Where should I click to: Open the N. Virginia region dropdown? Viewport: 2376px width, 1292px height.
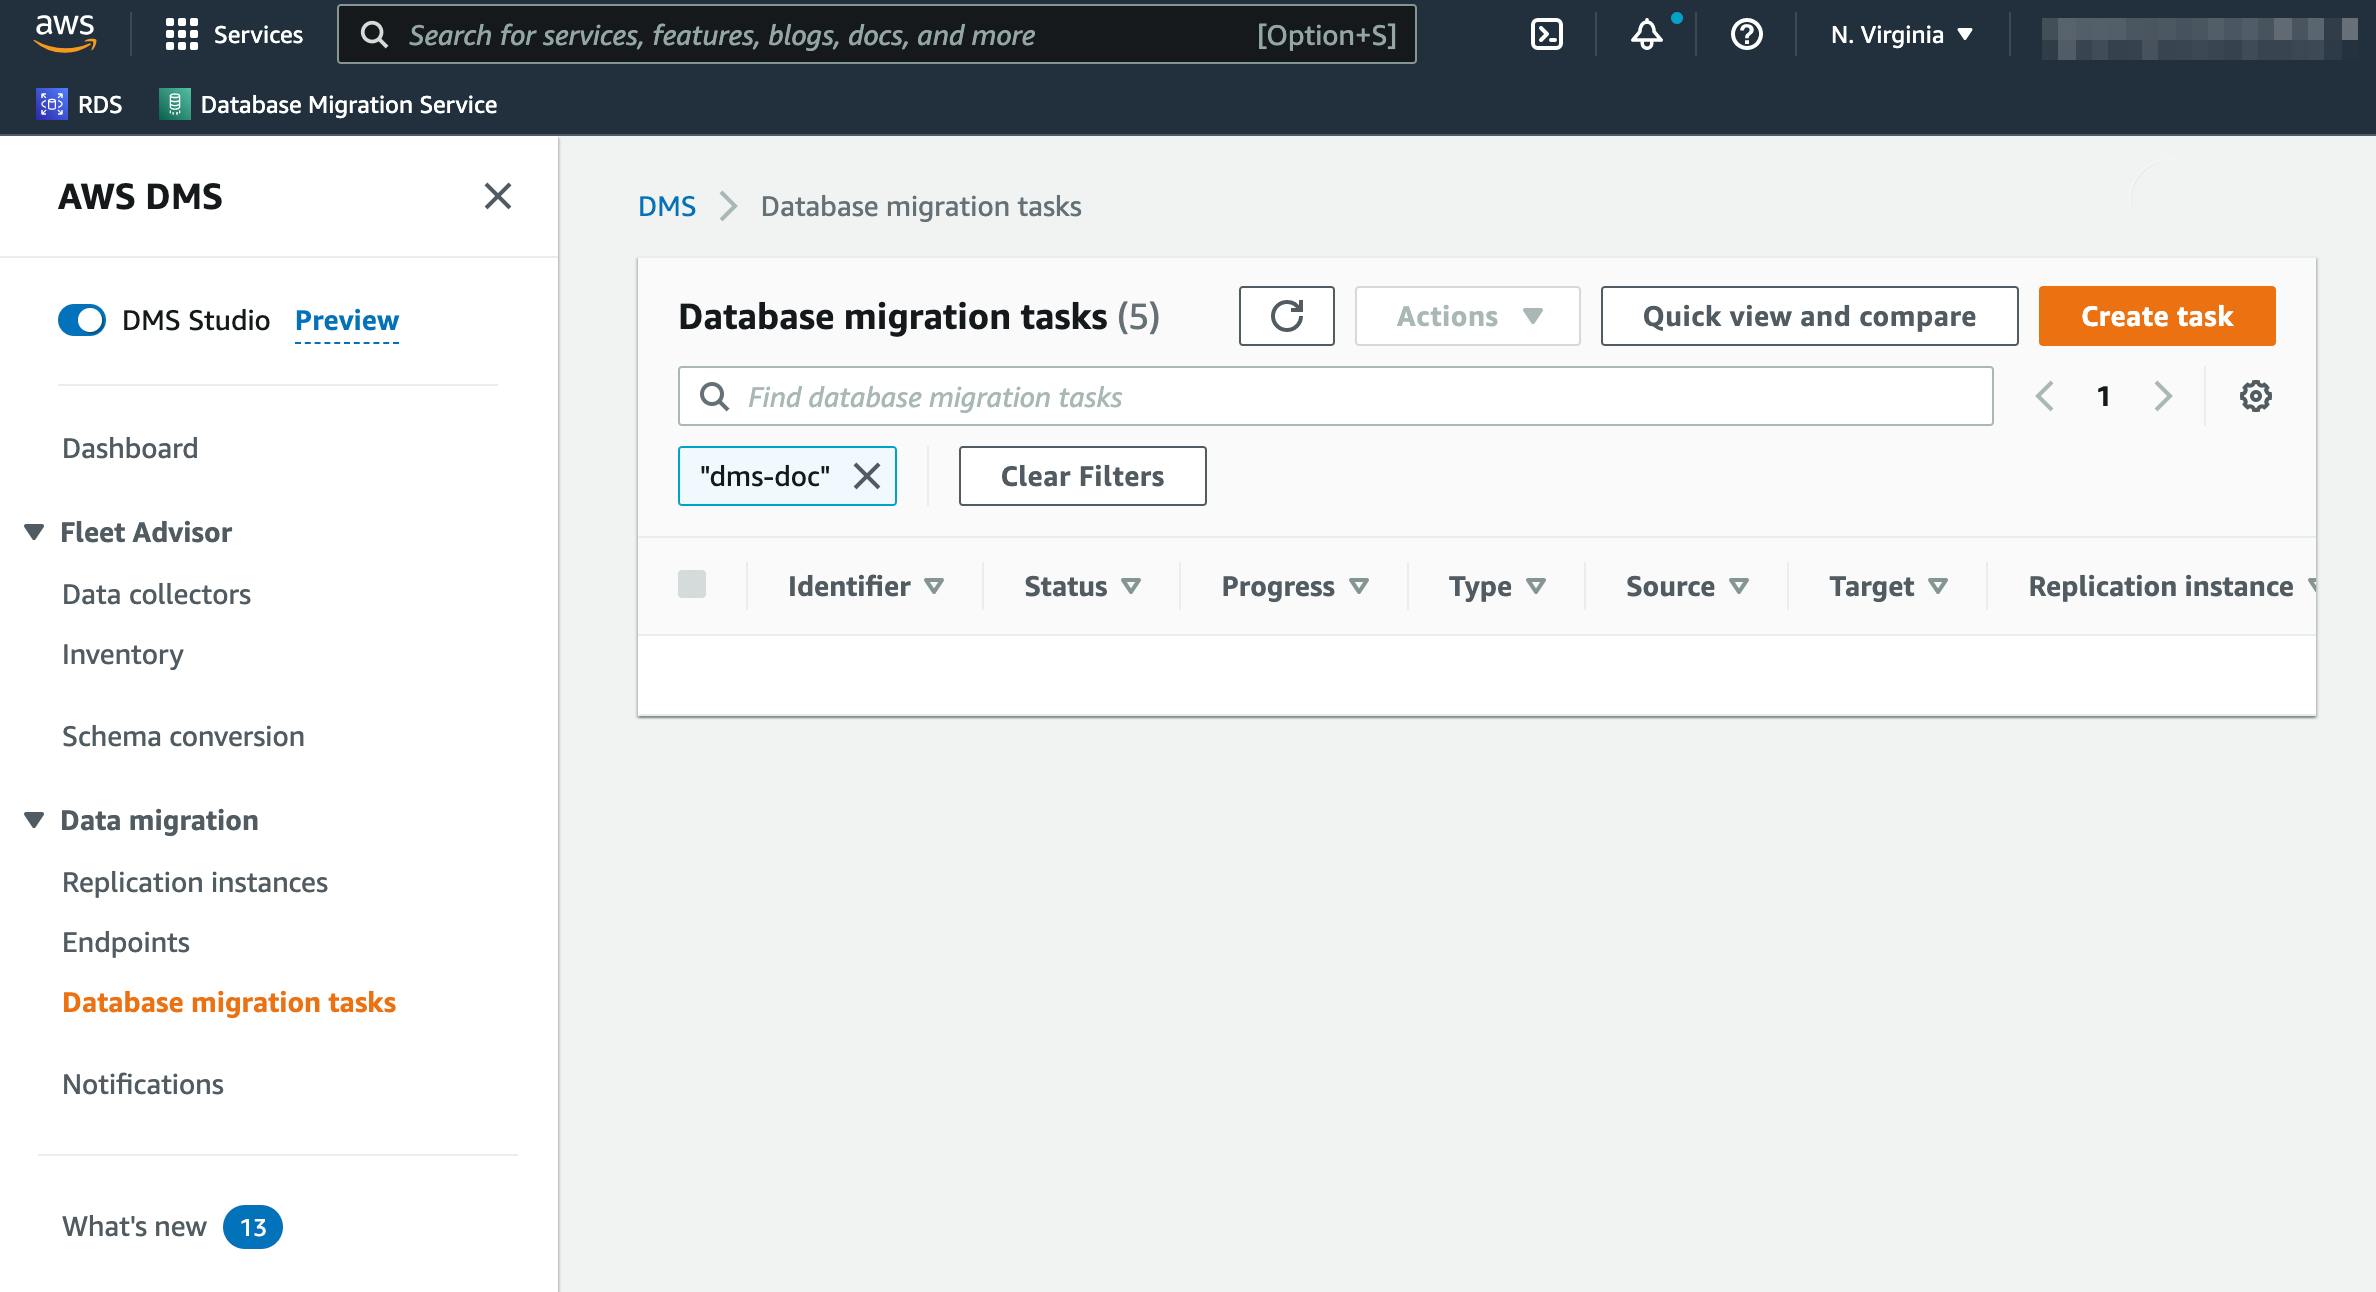1899,34
